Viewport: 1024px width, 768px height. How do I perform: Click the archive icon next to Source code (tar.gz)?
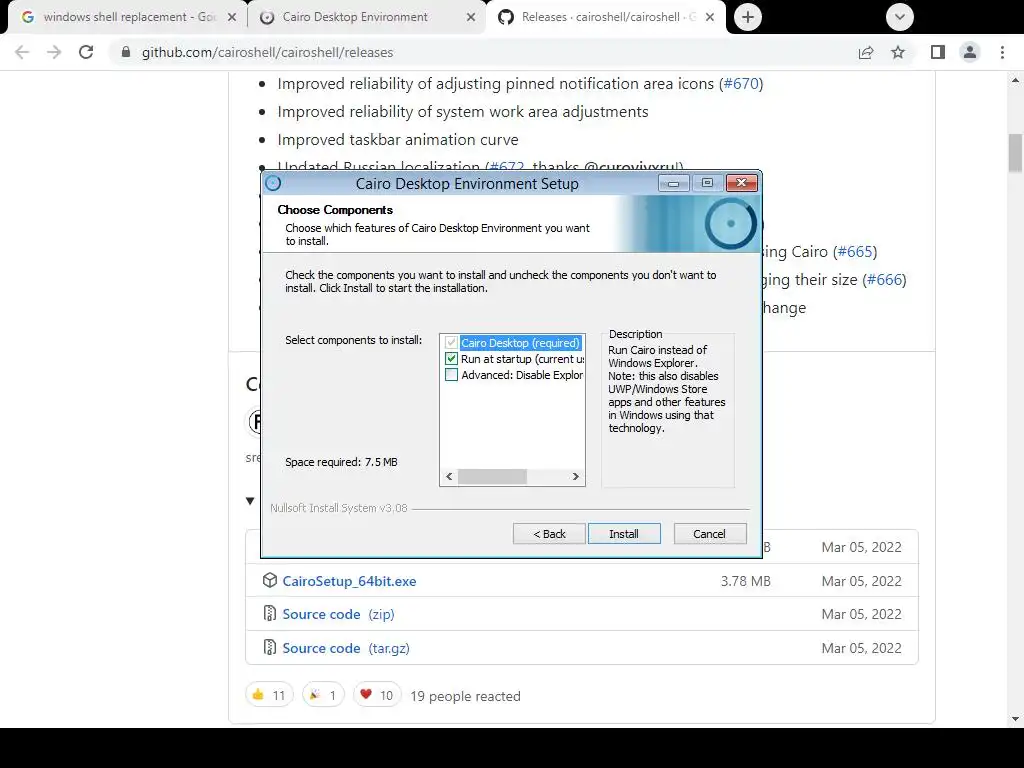click(x=270, y=647)
